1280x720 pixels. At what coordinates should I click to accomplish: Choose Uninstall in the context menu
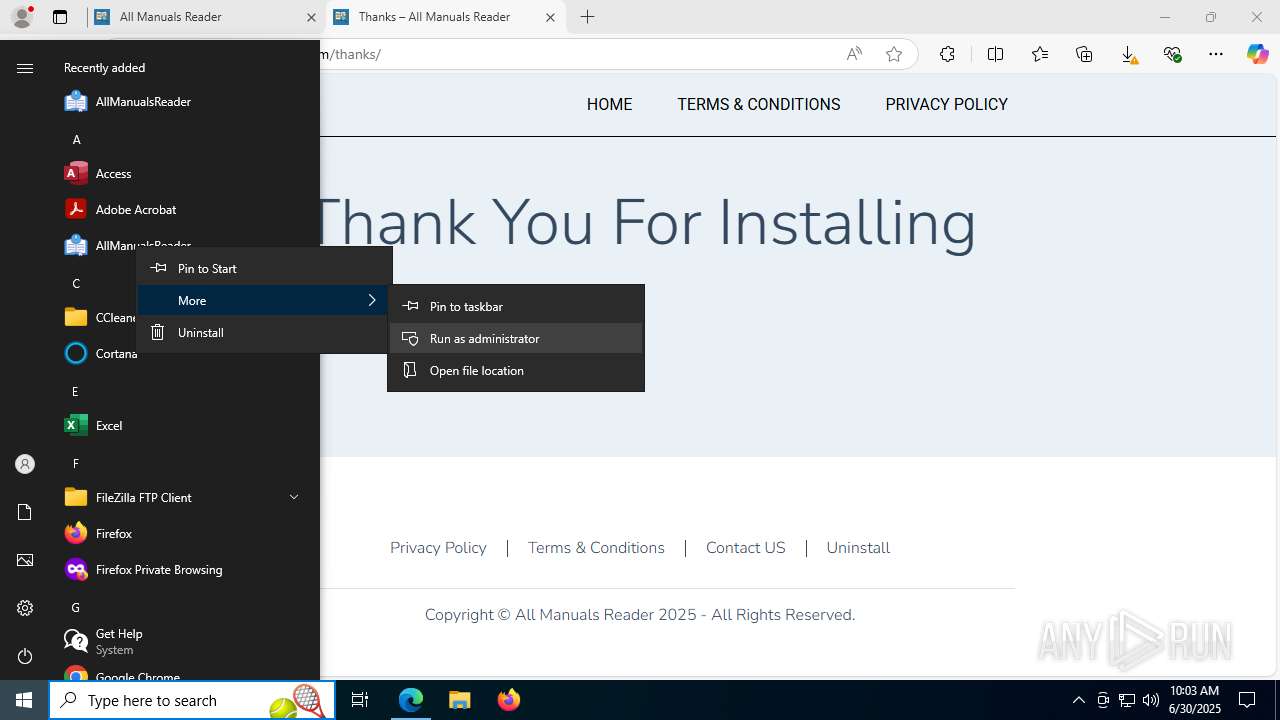pyautogui.click(x=264, y=332)
